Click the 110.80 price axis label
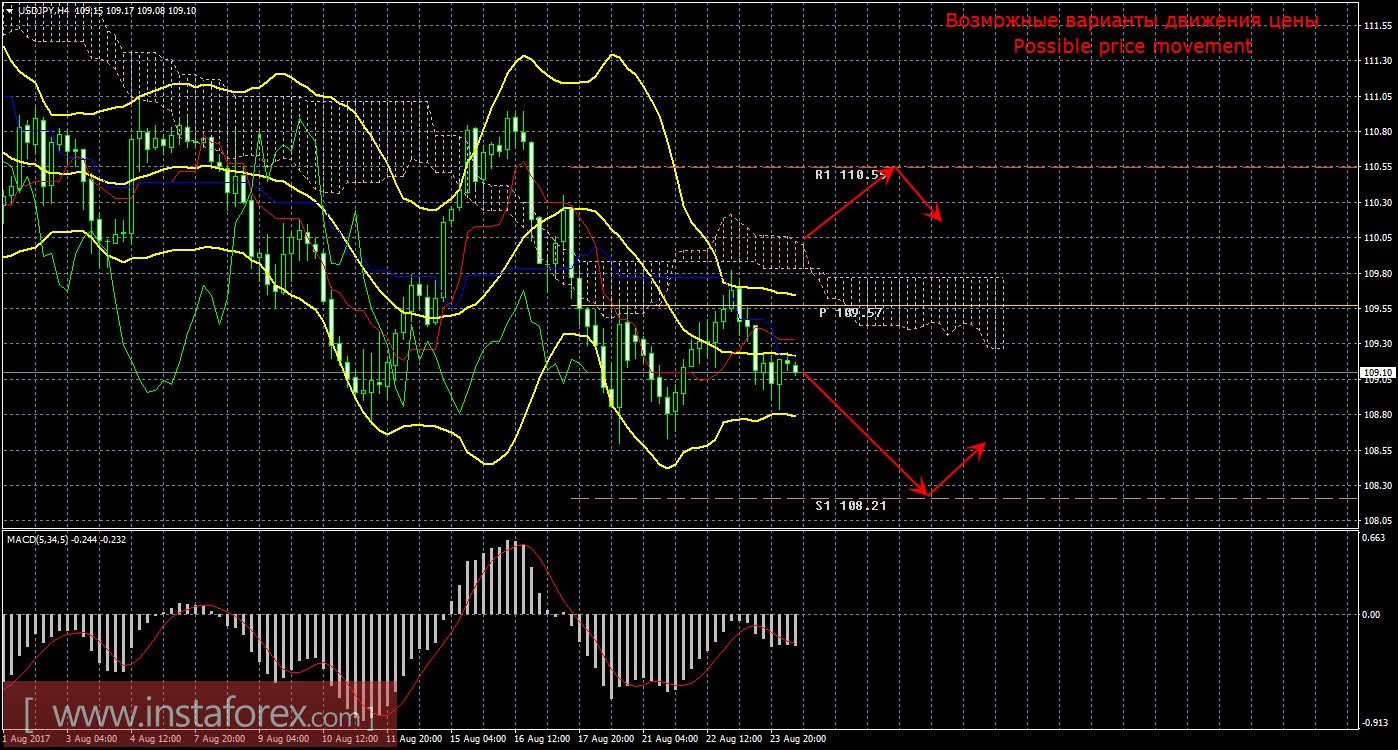The image size is (1398, 750). (1377, 132)
